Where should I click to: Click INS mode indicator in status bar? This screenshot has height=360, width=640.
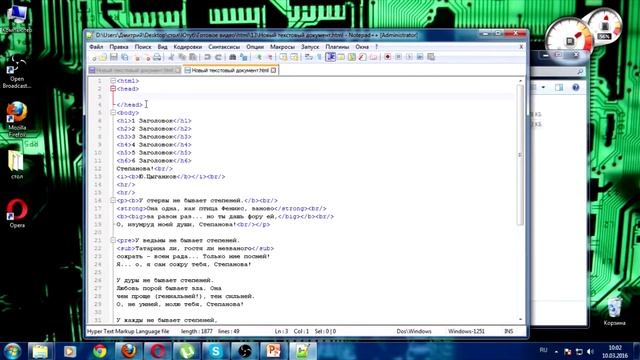tap(509, 331)
